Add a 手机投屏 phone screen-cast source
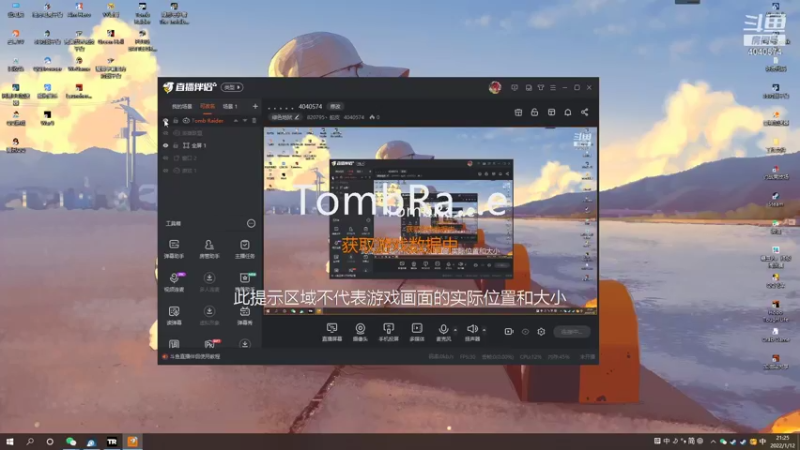 (388, 332)
